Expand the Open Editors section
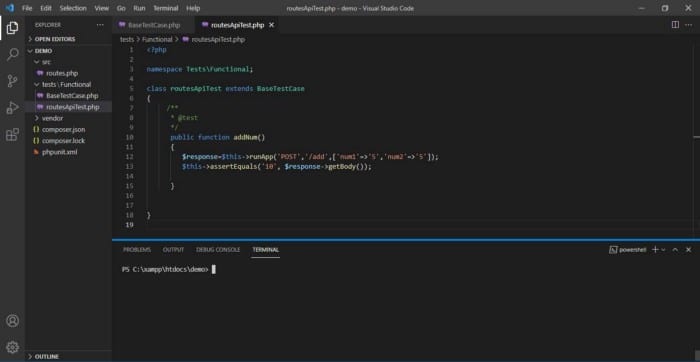 (68, 39)
